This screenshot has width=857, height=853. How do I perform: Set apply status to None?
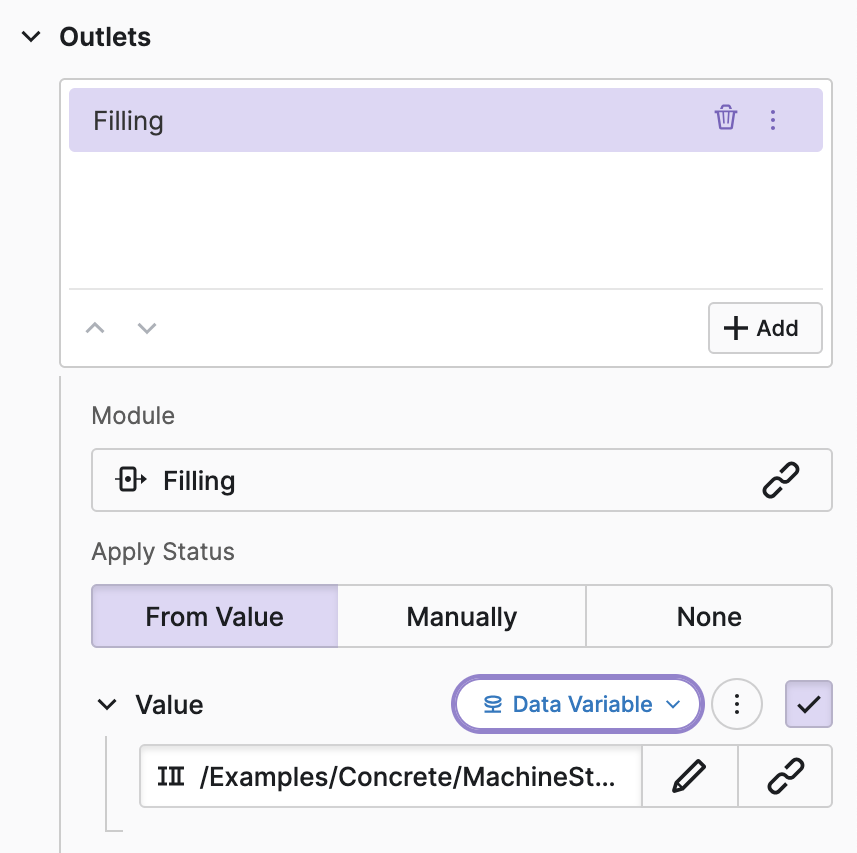[709, 616]
